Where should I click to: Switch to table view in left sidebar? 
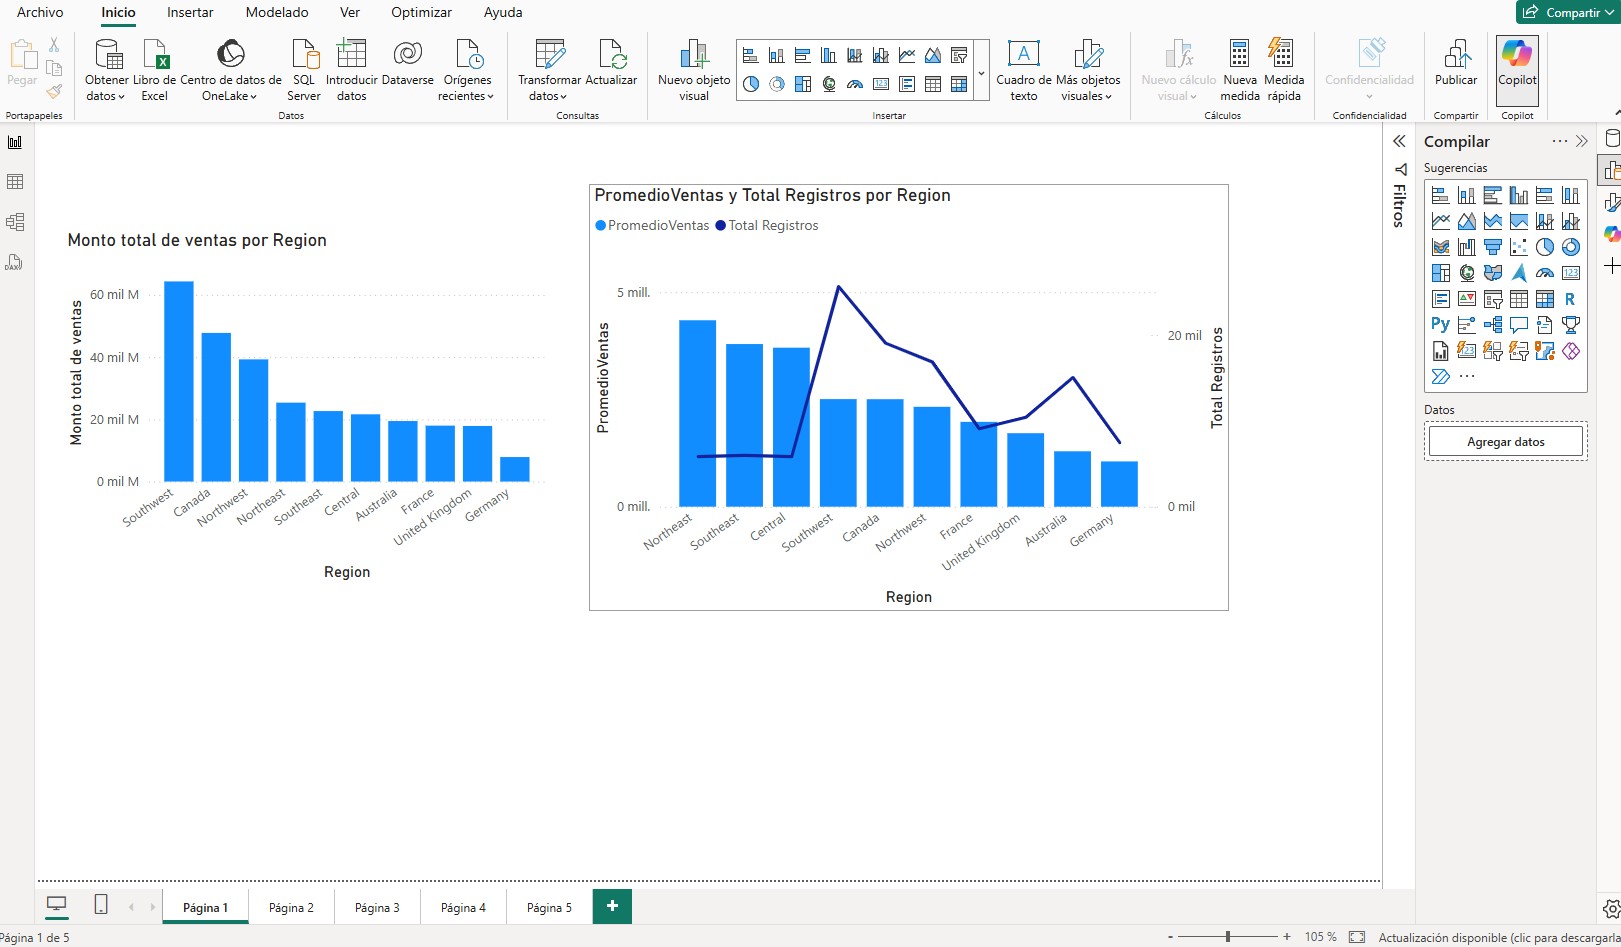(x=15, y=182)
